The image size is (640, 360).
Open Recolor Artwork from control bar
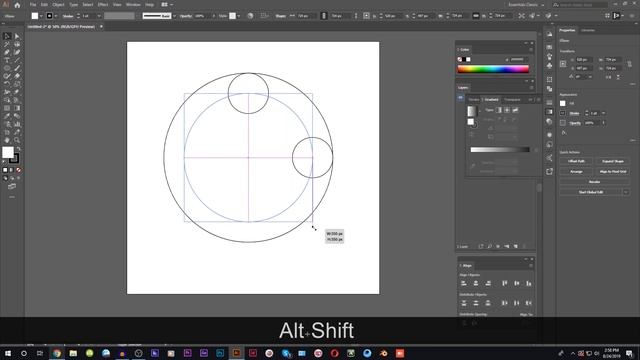tap(250, 16)
